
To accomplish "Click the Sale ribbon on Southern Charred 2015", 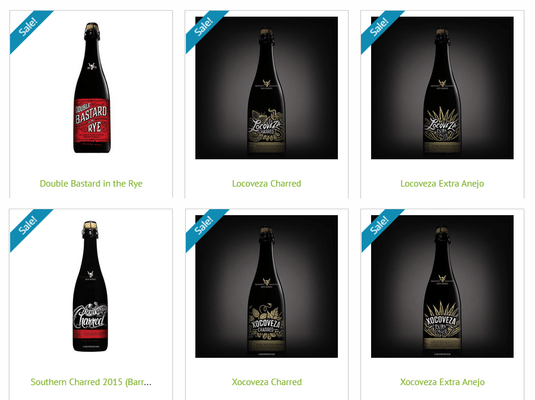I will [x=28, y=226].
